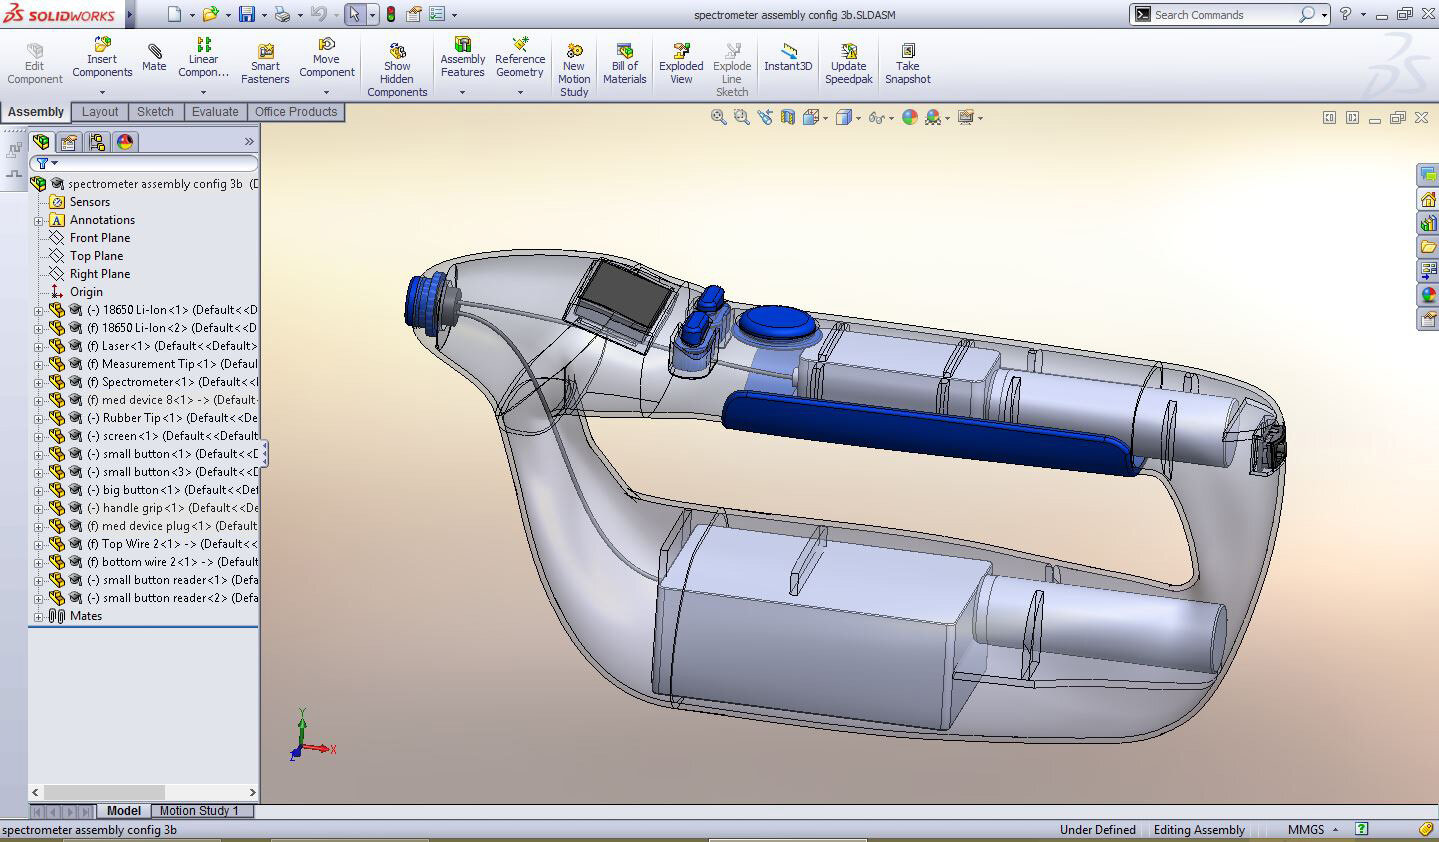Screen dimensions: 1439x842
Task: Open the PropertyManager tab icon
Action: click(69, 142)
